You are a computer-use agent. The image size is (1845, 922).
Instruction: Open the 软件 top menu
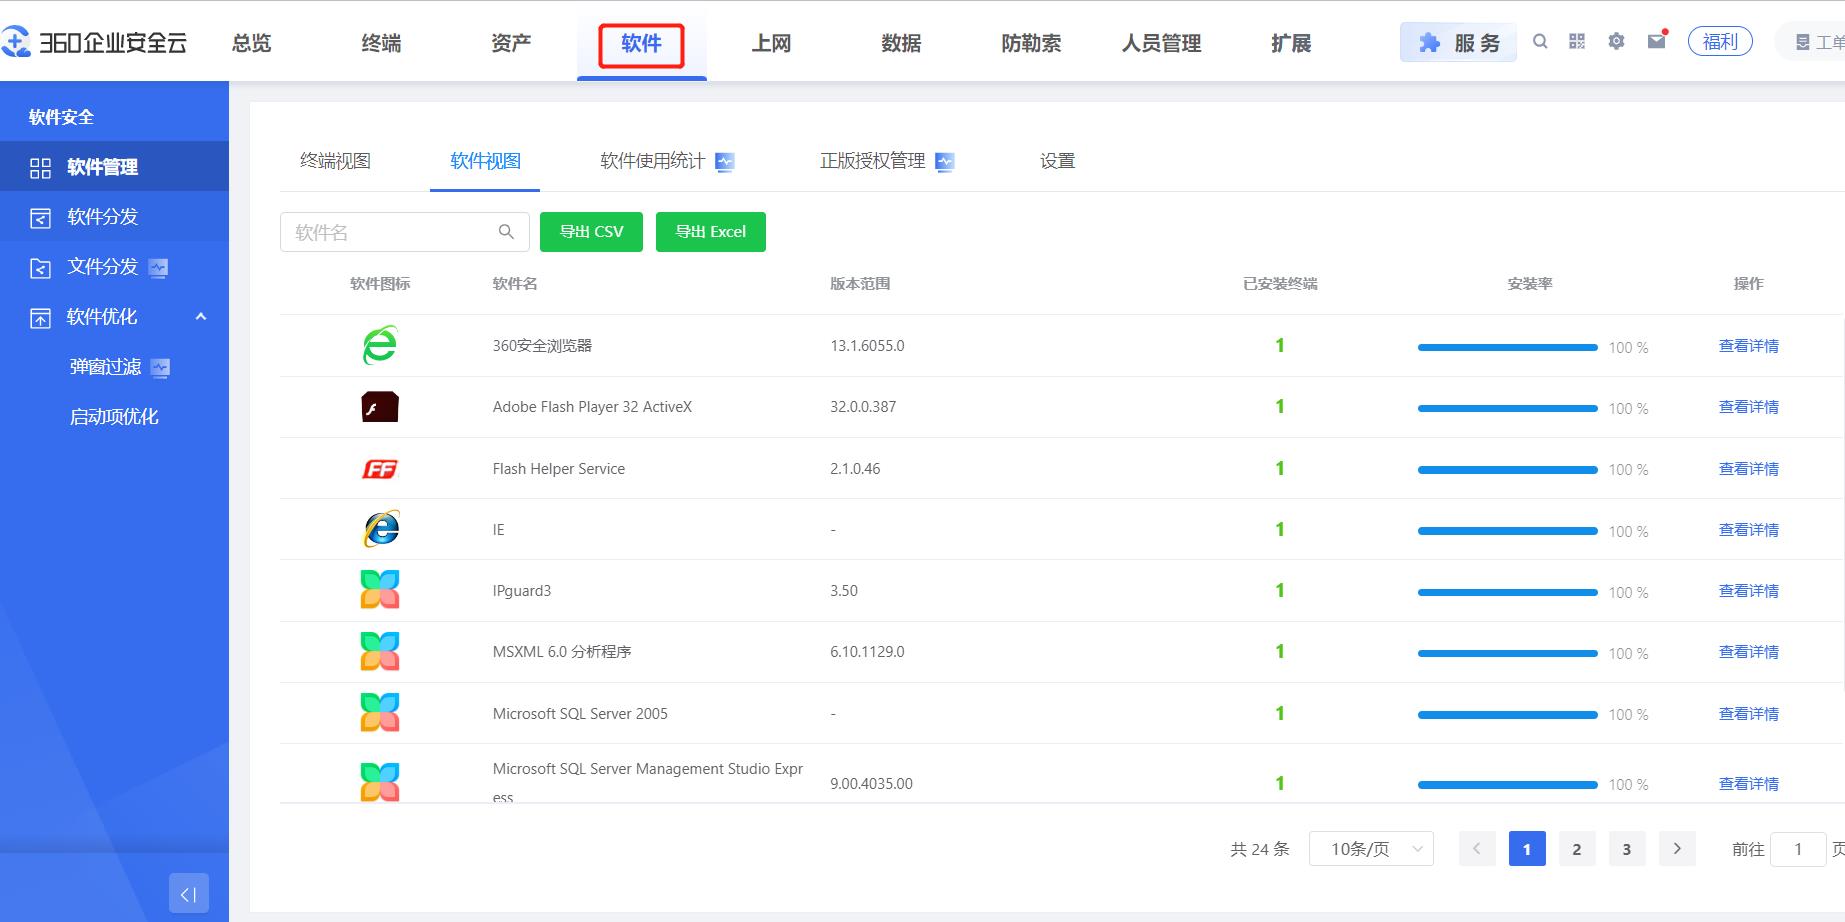pos(641,43)
